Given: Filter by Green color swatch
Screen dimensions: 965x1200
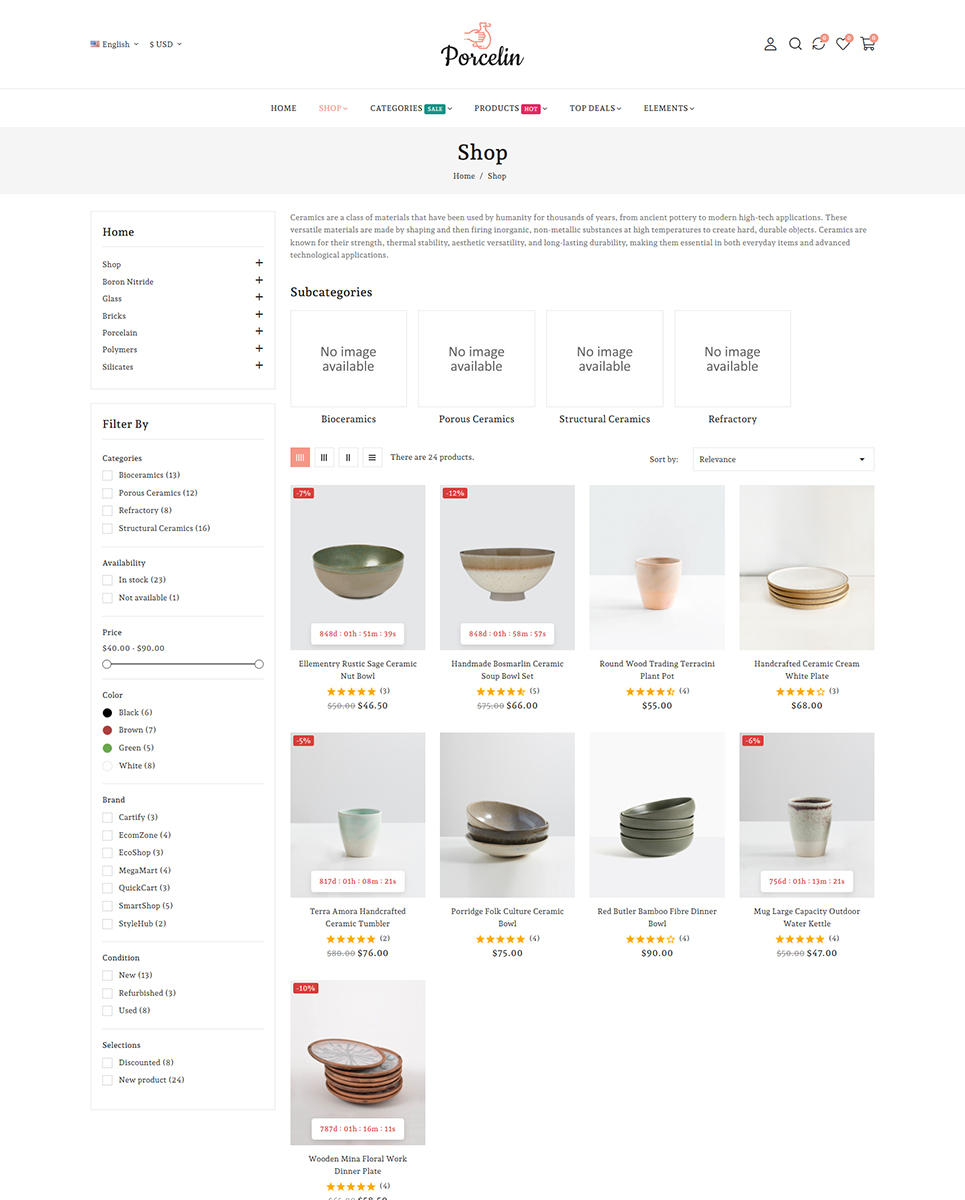Looking at the screenshot, I should tap(107, 748).
